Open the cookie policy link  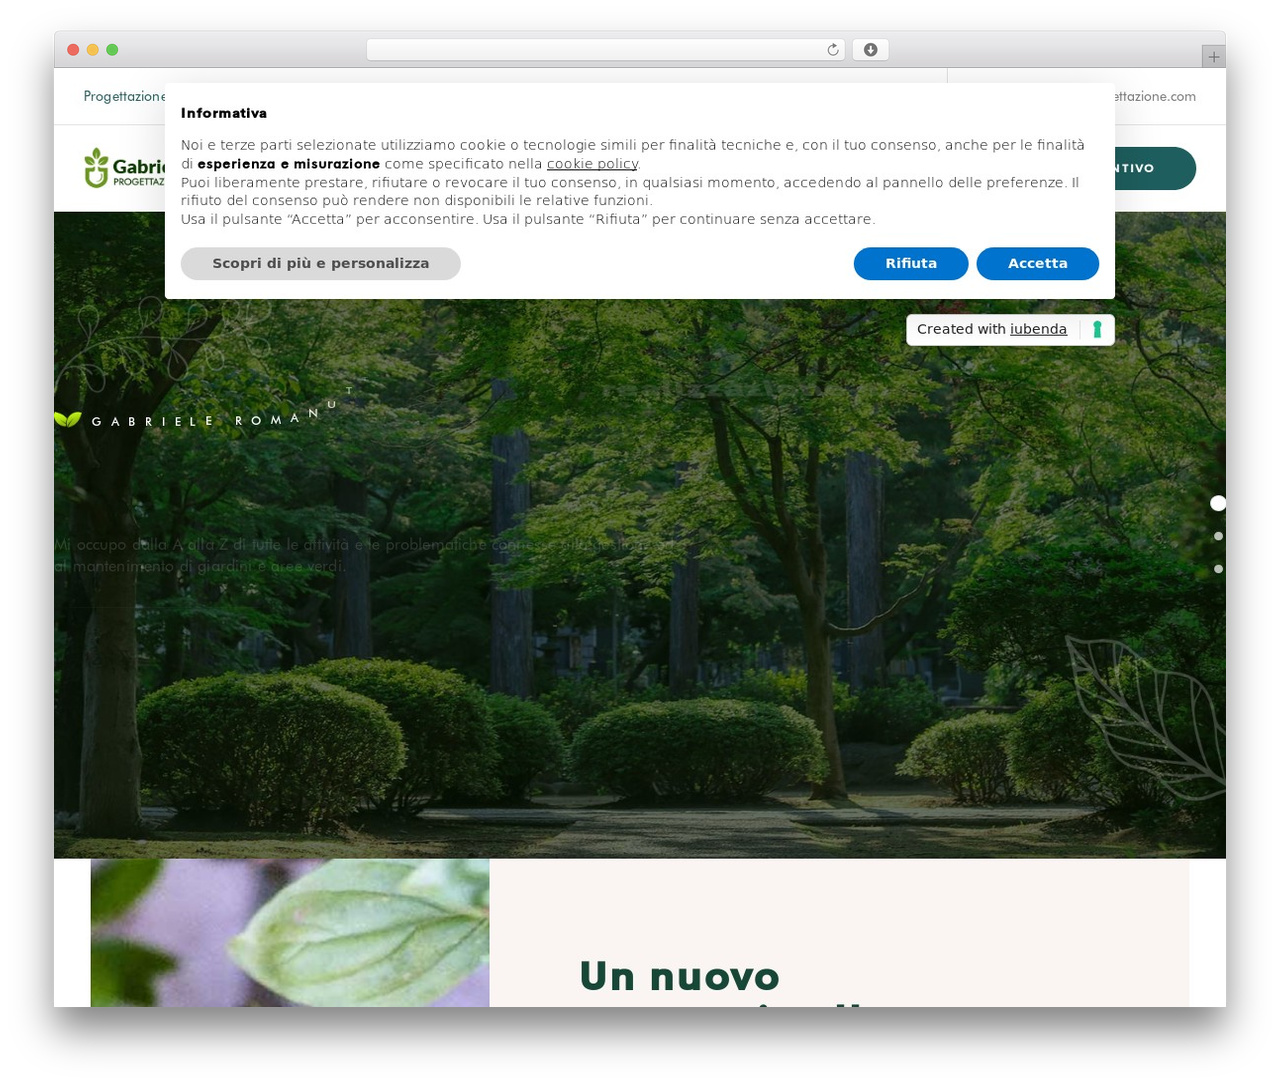tap(592, 164)
